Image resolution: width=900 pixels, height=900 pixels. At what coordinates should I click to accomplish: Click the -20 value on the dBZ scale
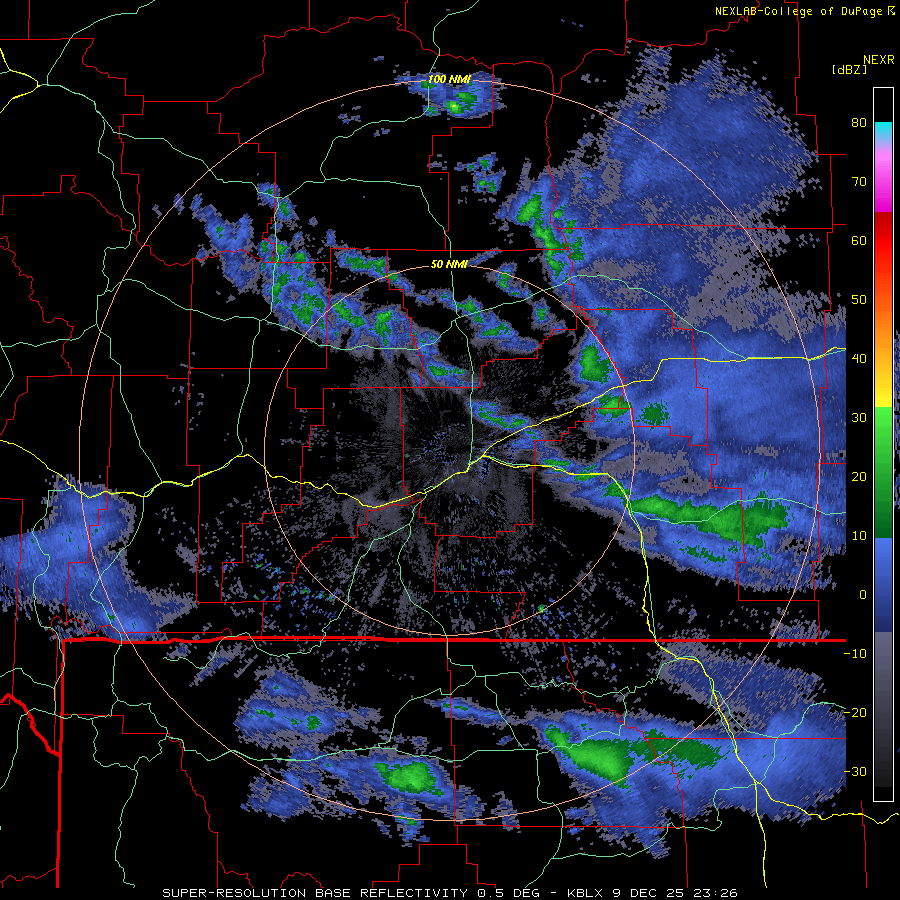(855, 712)
